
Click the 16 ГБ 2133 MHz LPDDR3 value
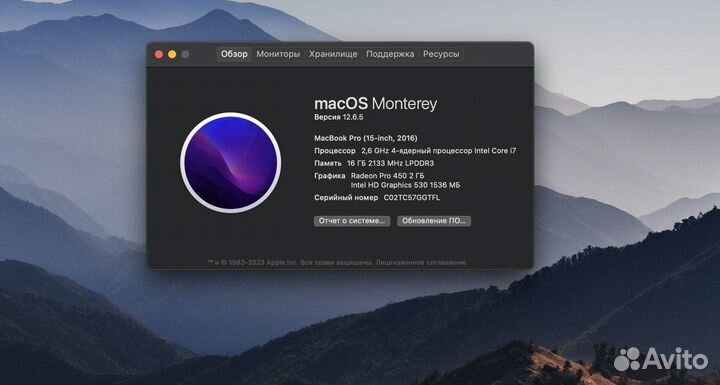click(390, 163)
